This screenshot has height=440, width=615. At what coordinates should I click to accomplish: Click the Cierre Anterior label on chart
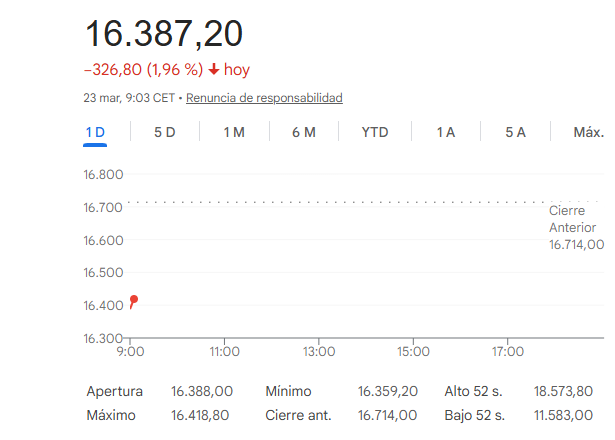pyautogui.click(x=572, y=220)
